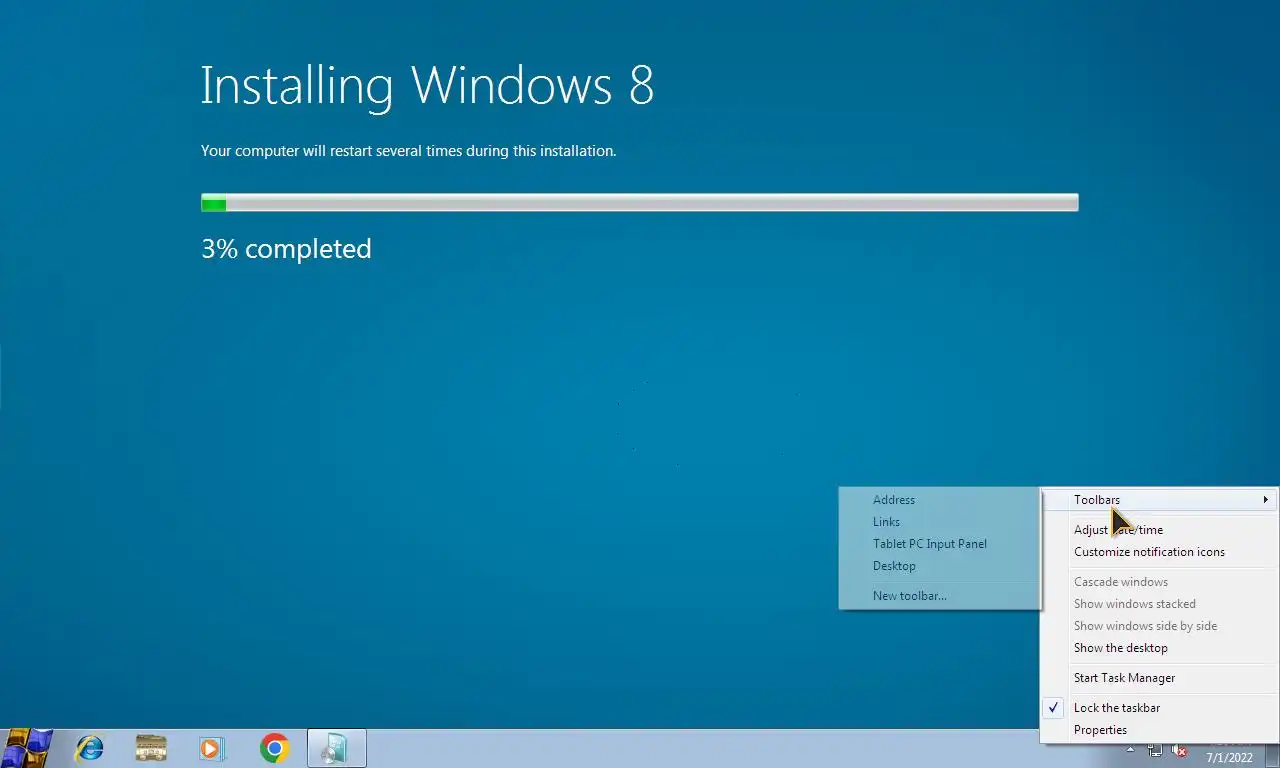1280x768 pixels.
Task: Launch Windows Media Player from the taskbar
Action: (211, 748)
